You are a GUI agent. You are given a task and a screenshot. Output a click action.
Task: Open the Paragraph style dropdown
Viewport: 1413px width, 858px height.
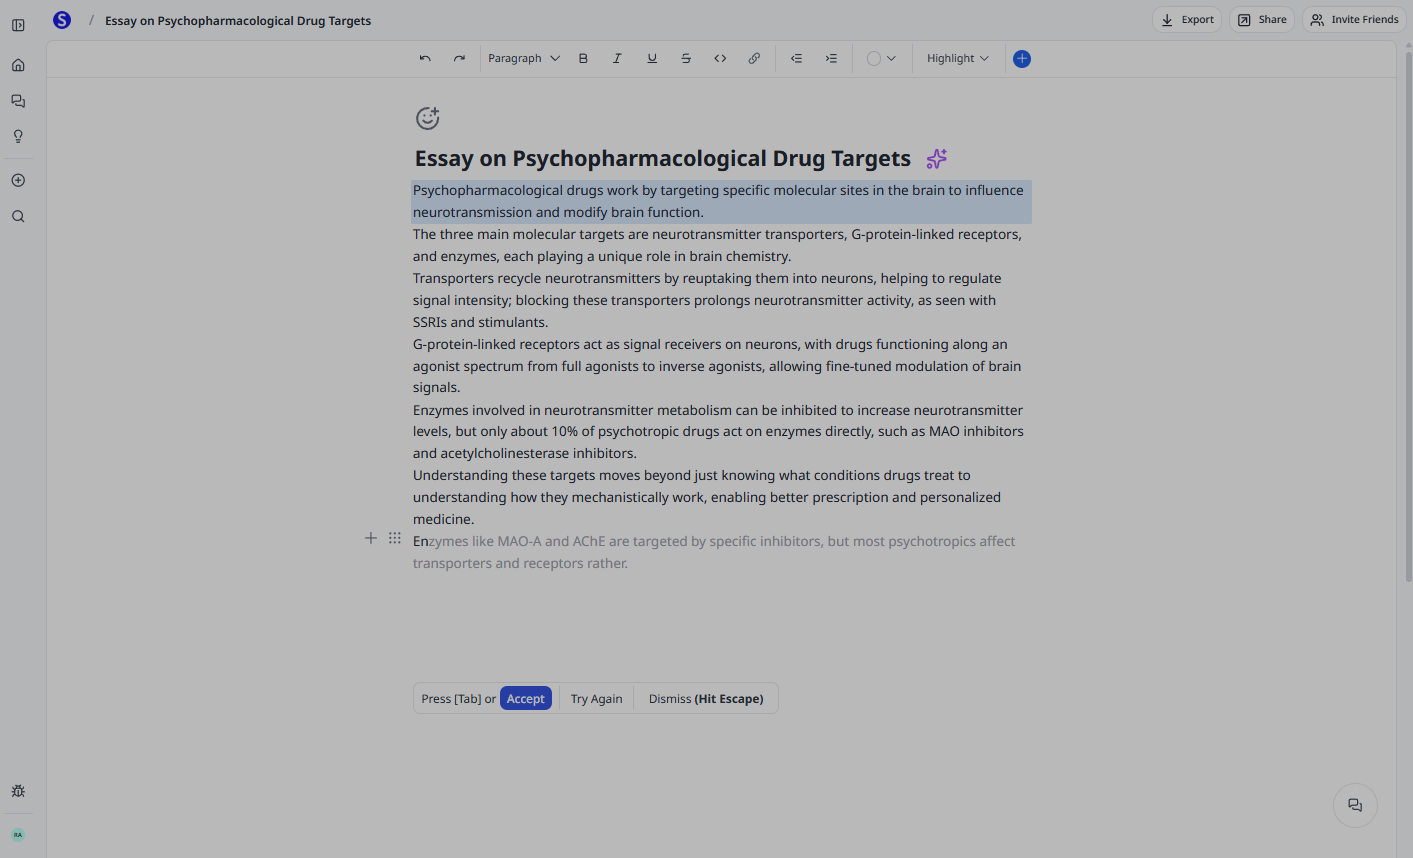click(522, 58)
